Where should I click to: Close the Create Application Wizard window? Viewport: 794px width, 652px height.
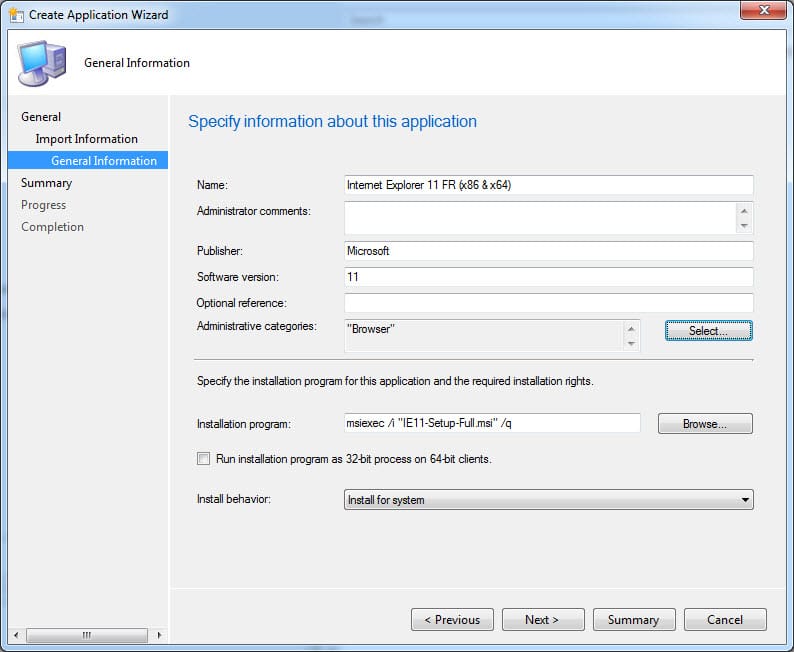pyautogui.click(x=763, y=10)
